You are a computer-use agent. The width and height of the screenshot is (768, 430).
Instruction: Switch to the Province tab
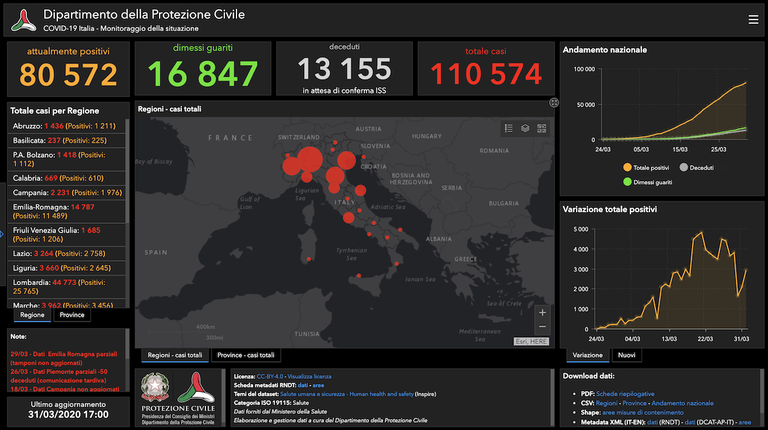[x=71, y=314]
